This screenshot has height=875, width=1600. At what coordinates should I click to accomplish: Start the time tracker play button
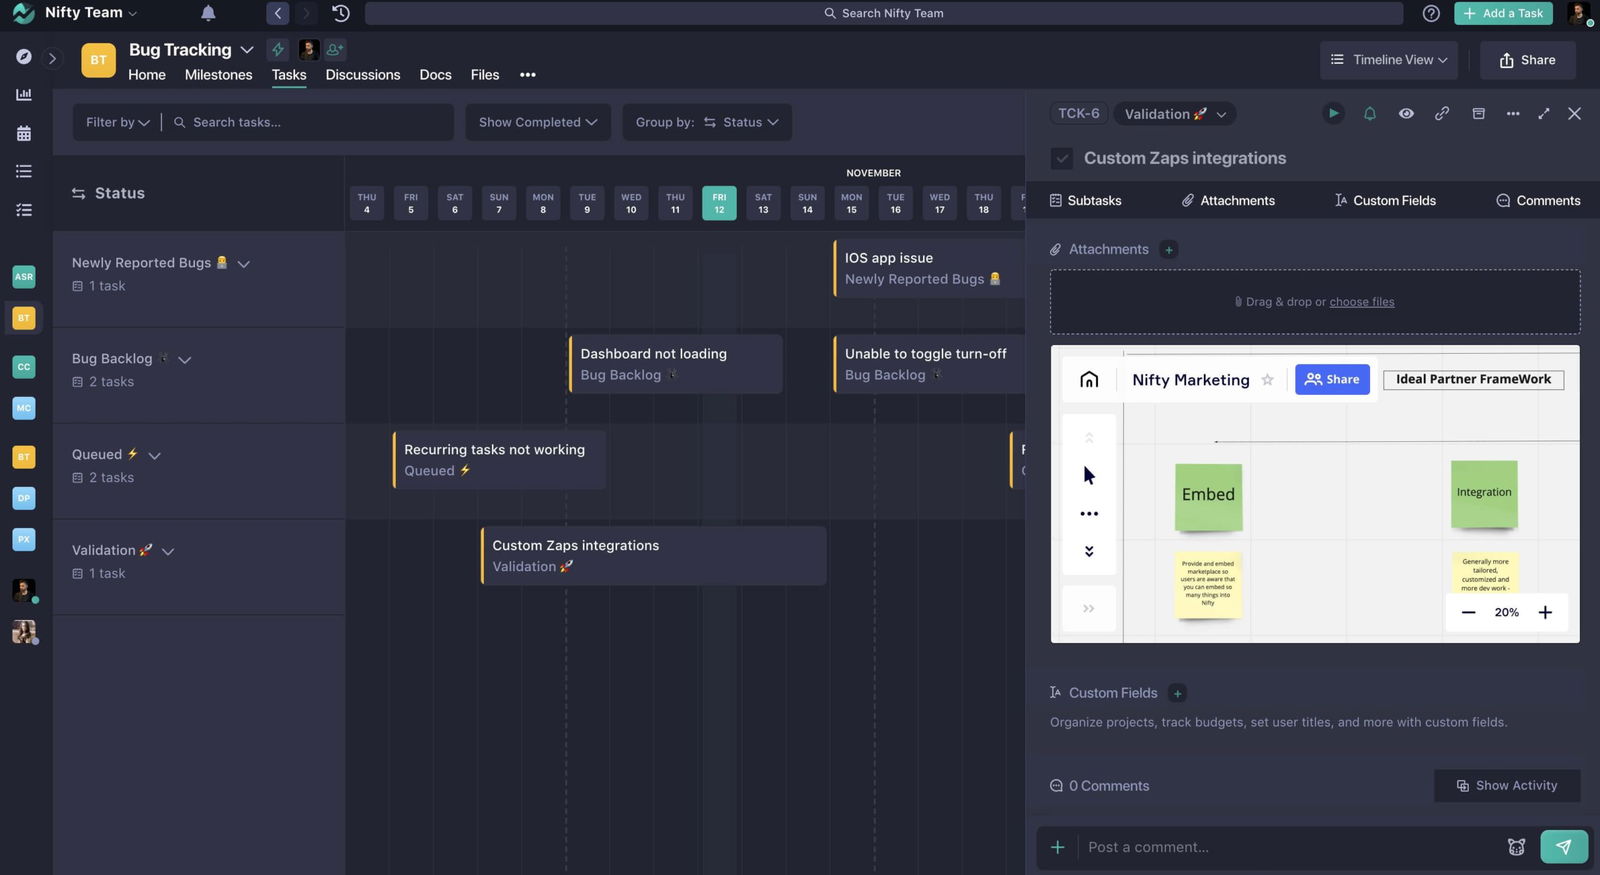coord(1333,114)
